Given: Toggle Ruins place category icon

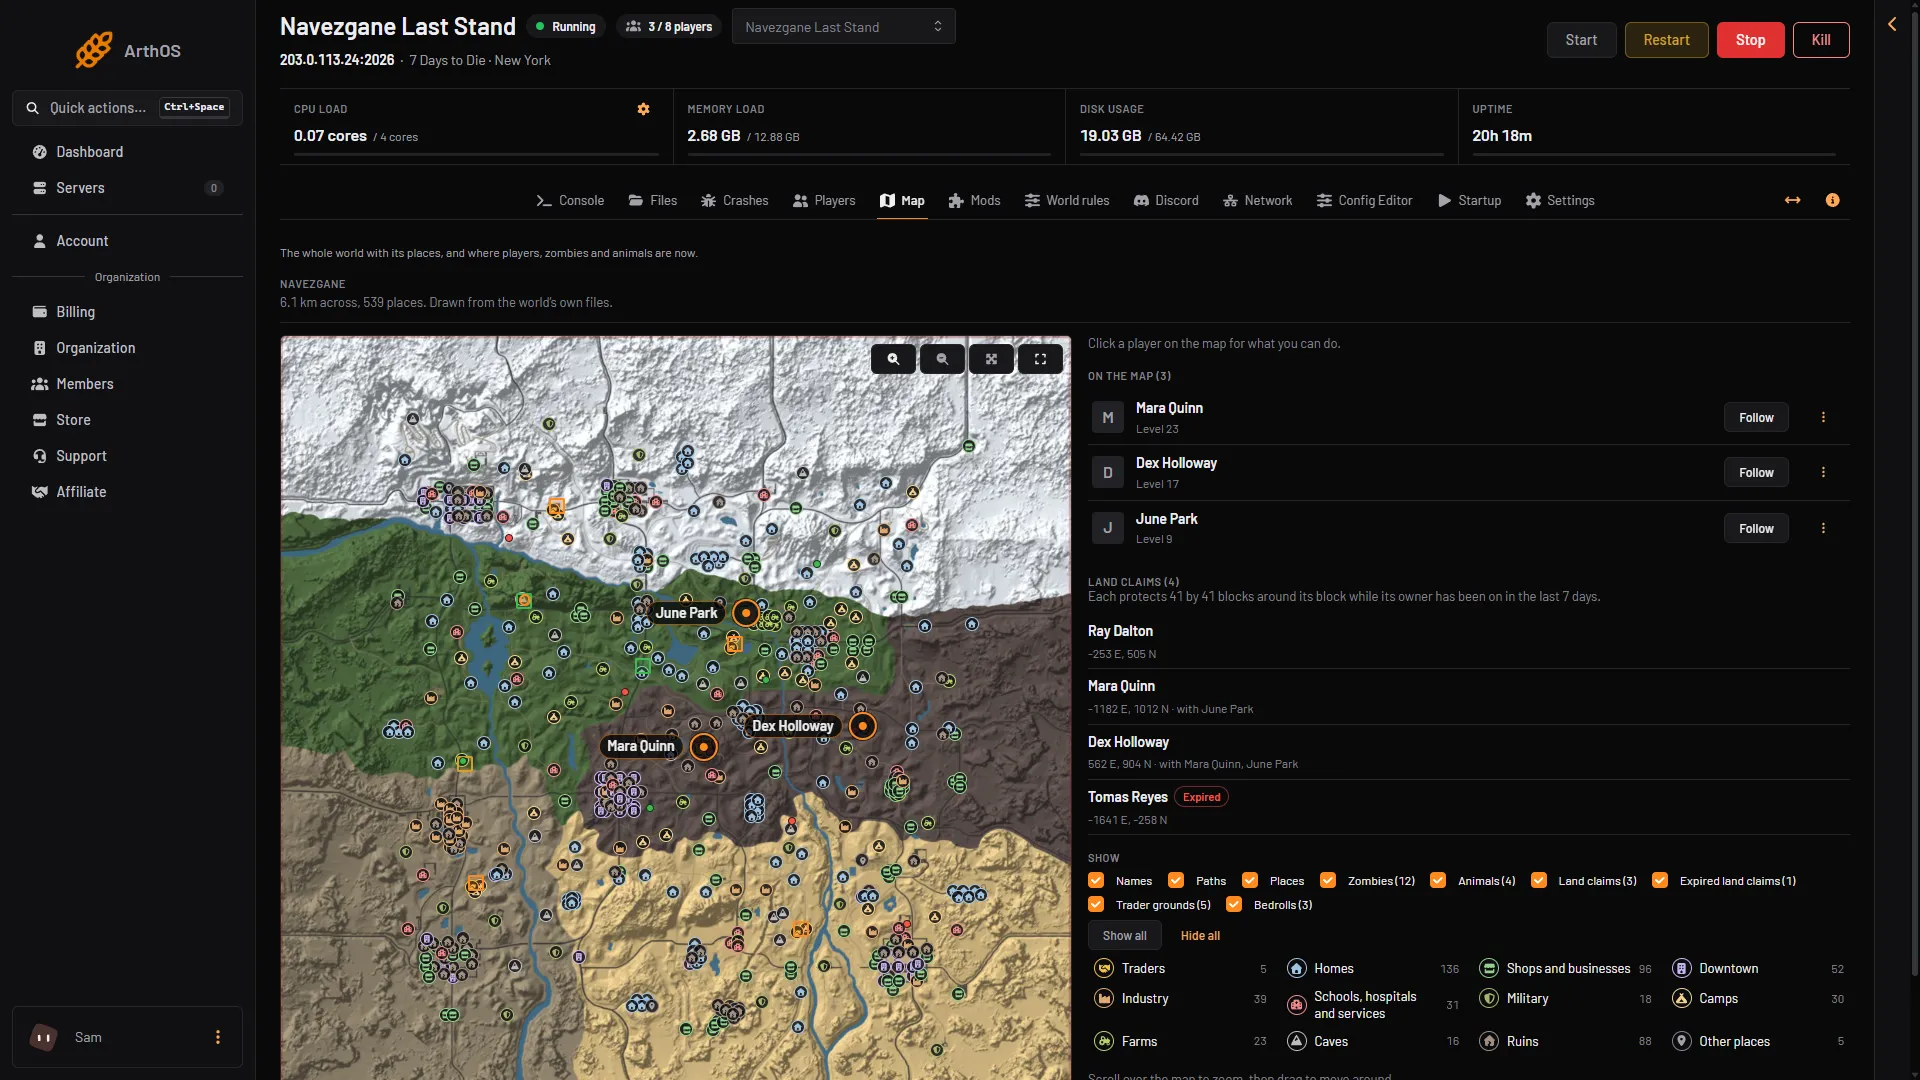Looking at the screenshot, I should click(x=1489, y=1041).
